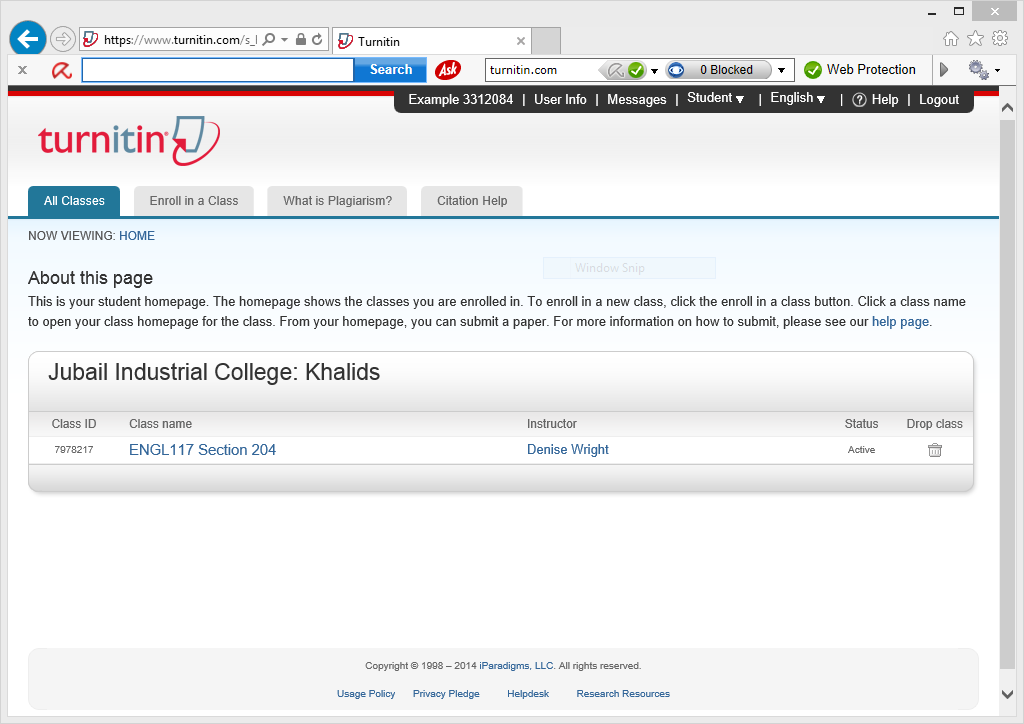The width and height of the screenshot is (1024, 724).
Task: Open the browser home icon
Action: (x=951, y=39)
